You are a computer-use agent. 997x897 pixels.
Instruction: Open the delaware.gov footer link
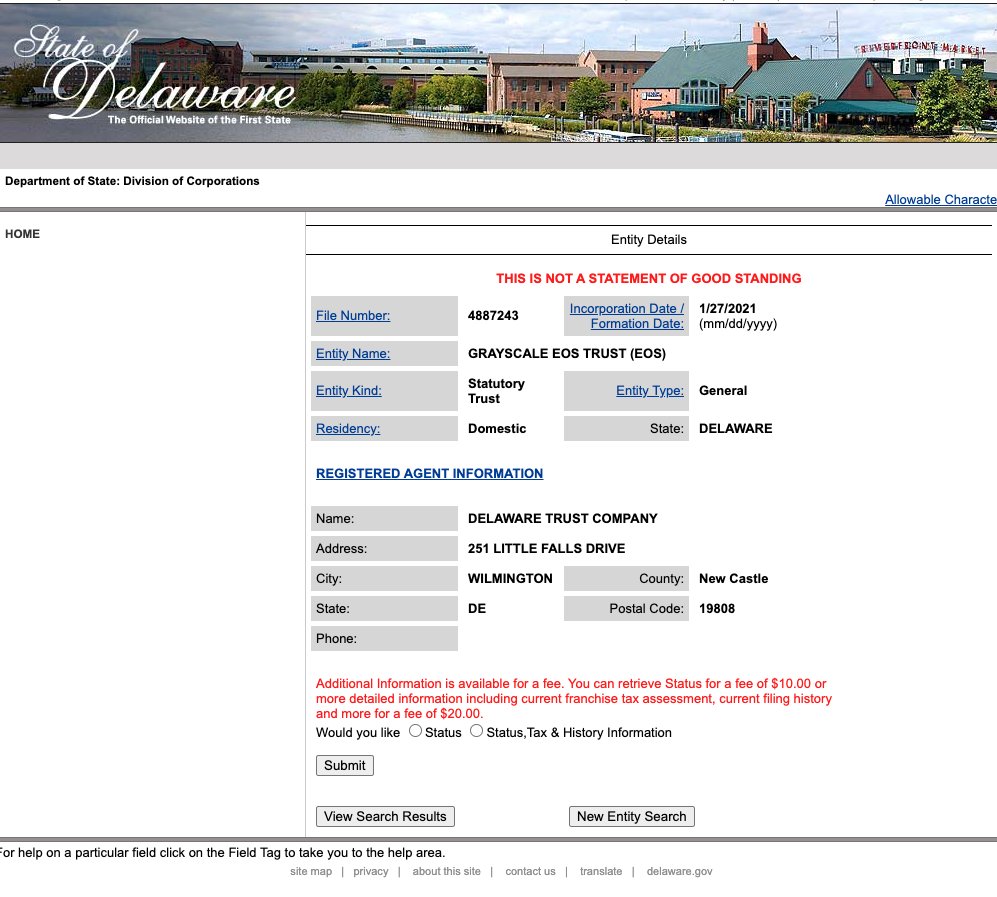(679, 872)
